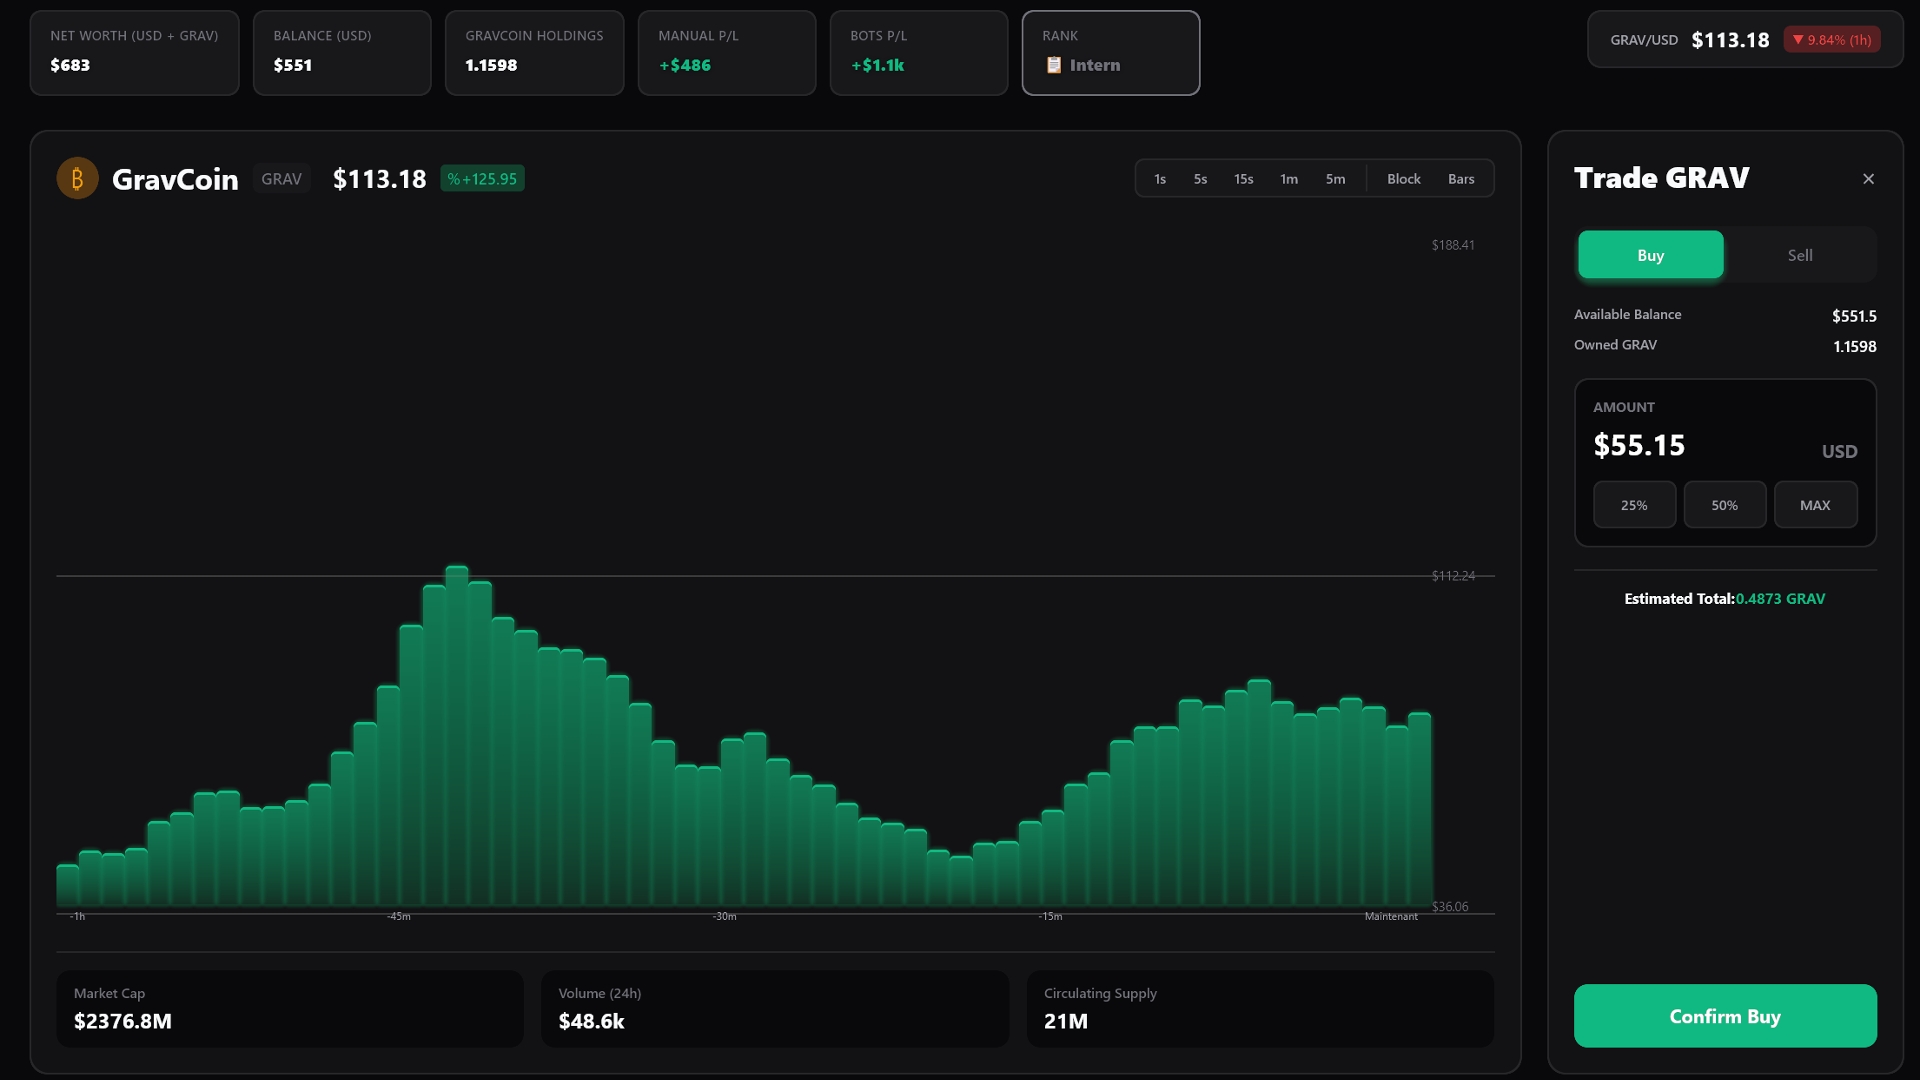This screenshot has height=1080, width=1920.
Task: Click the green +125.95 percent badge
Action: coord(482,179)
